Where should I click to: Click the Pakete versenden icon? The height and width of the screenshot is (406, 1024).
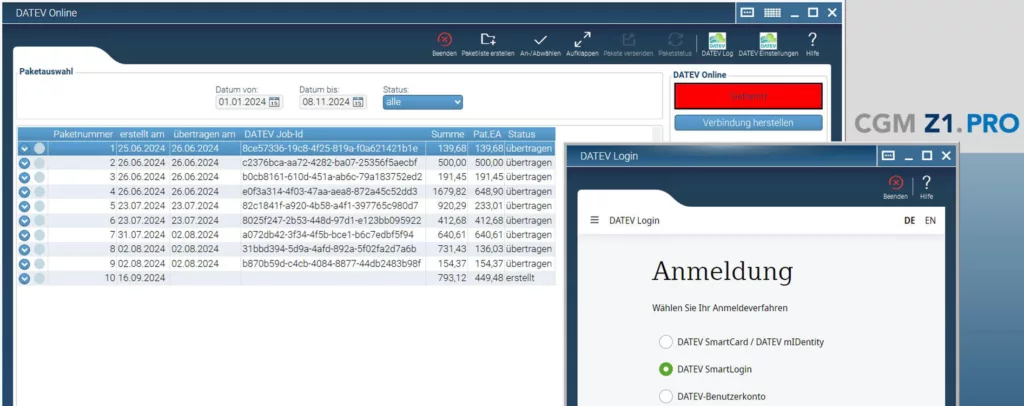[628, 40]
